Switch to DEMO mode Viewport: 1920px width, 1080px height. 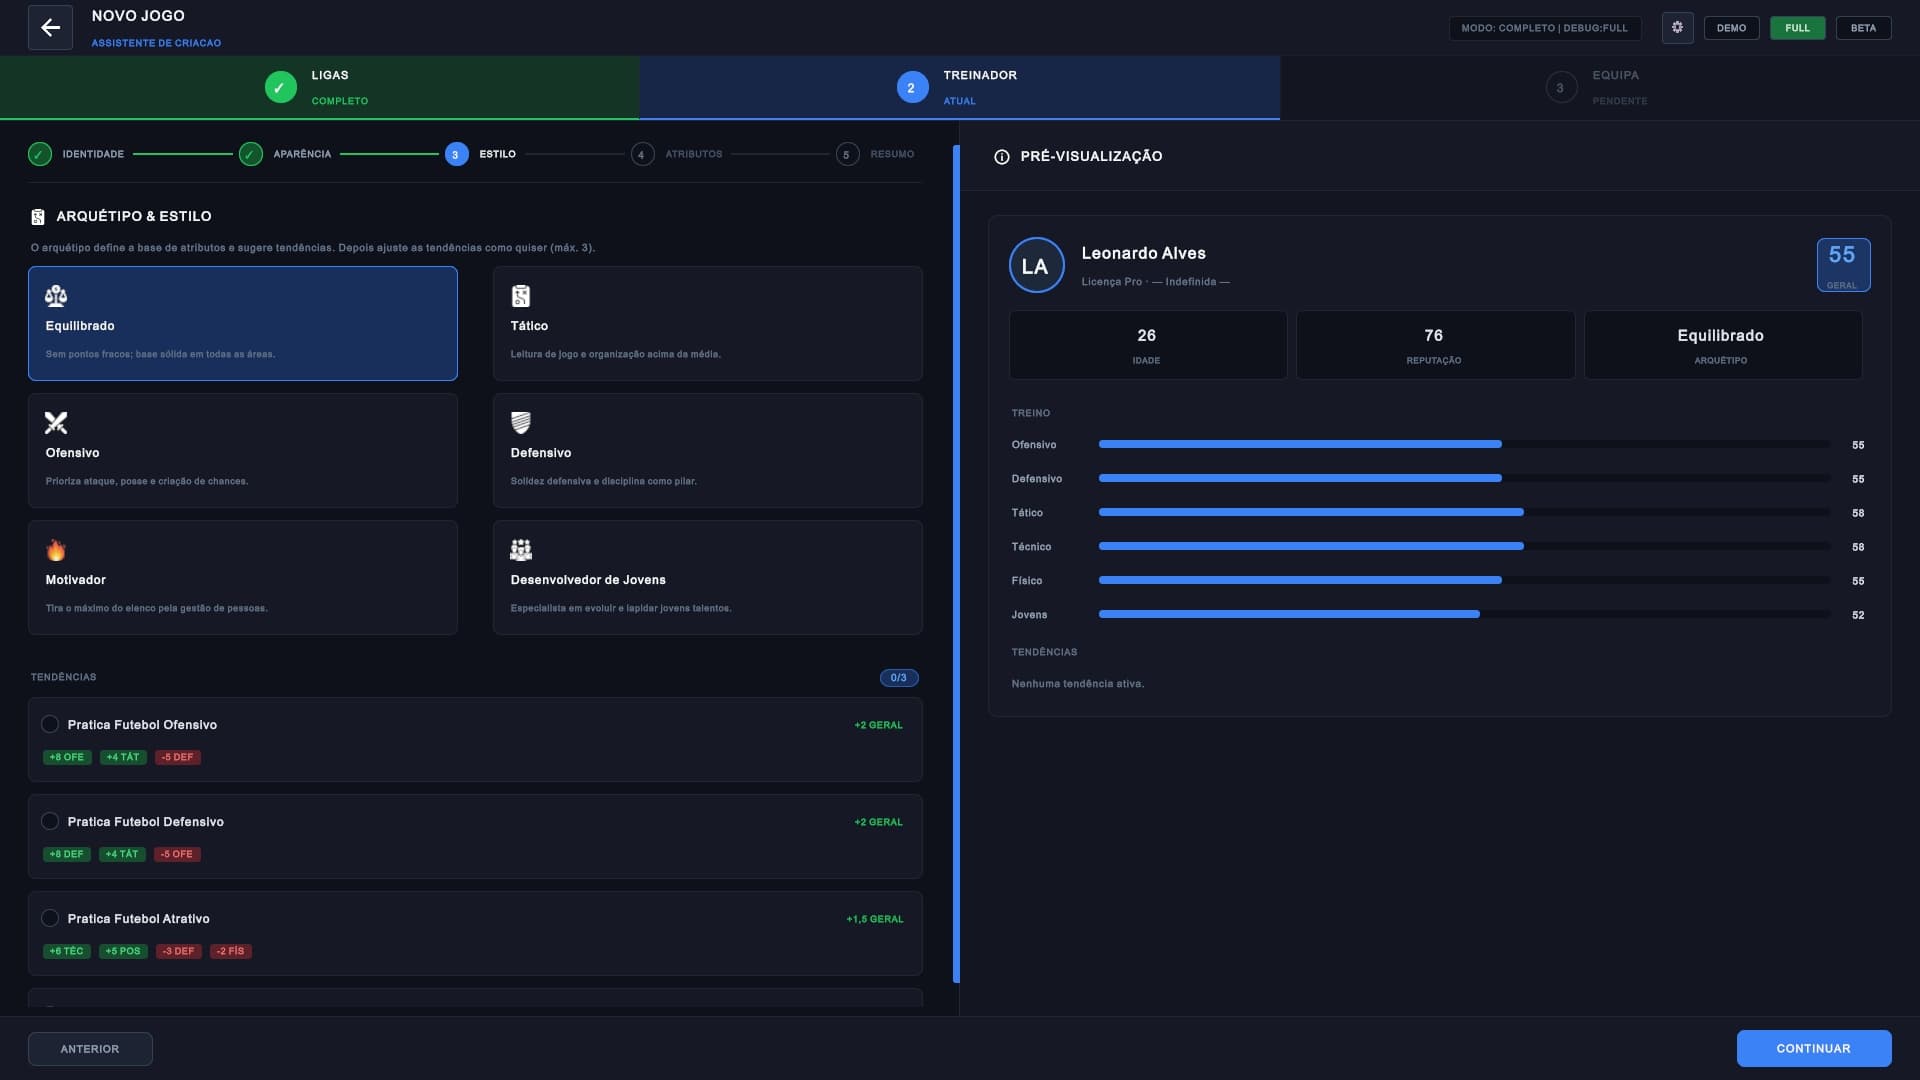[1731, 28]
